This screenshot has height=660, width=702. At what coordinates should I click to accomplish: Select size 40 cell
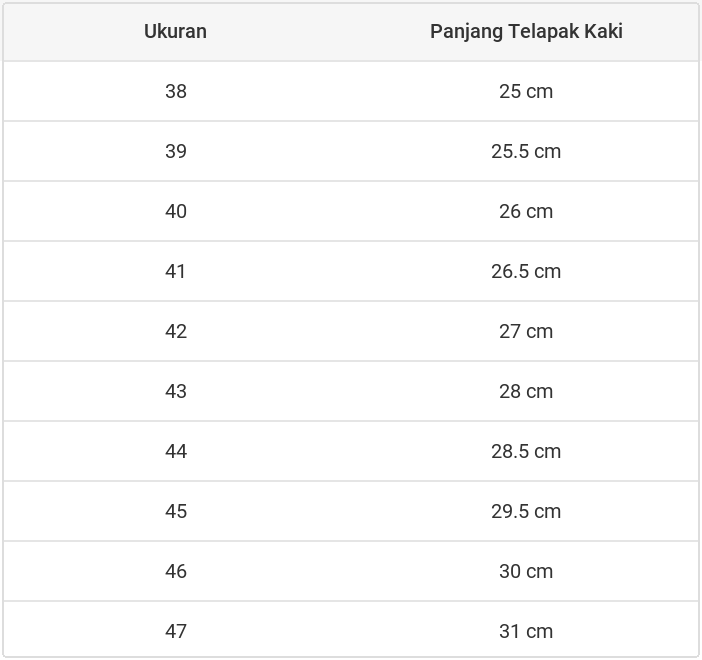176,211
